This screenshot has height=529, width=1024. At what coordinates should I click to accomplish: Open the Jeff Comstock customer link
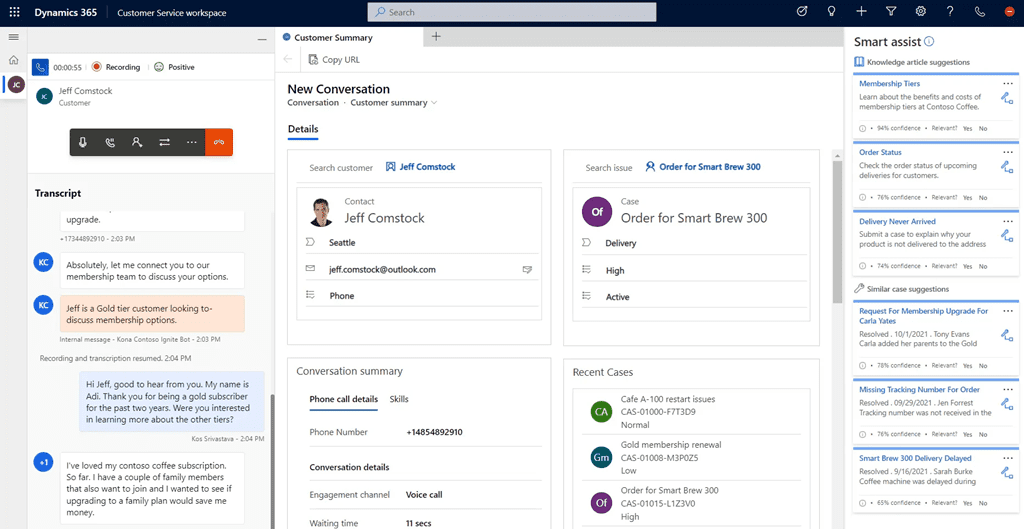pos(427,167)
